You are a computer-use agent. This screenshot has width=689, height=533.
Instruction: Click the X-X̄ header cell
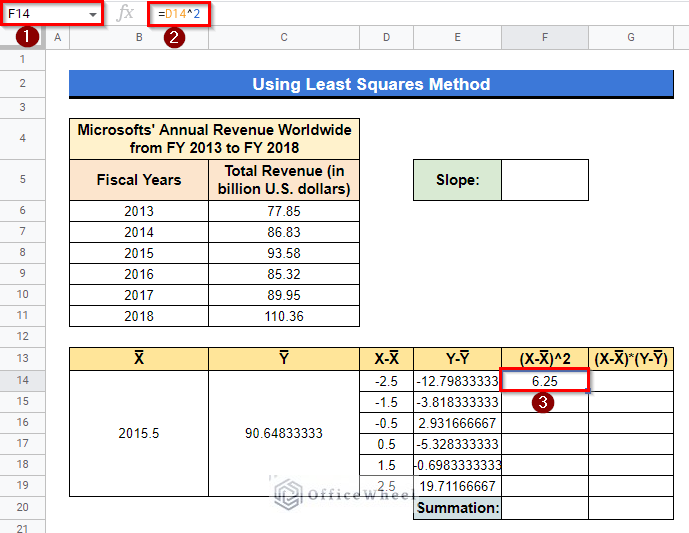[x=386, y=359]
